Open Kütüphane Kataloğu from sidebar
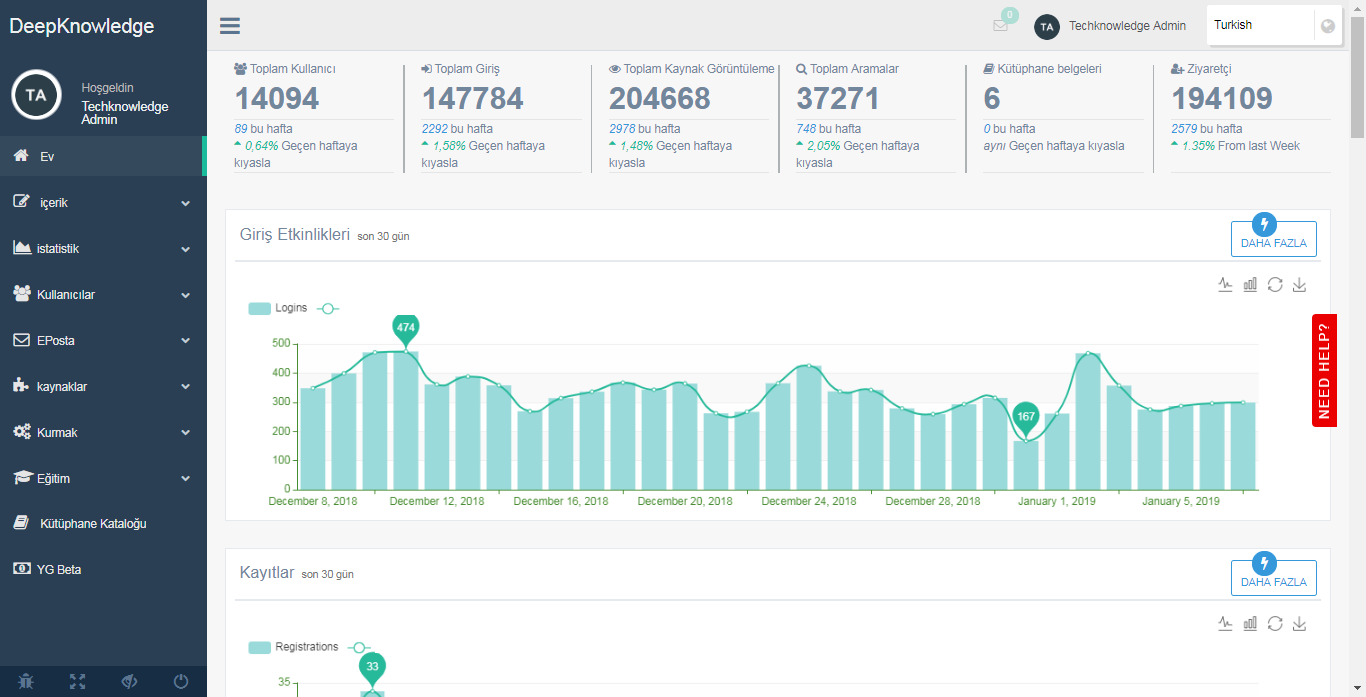This screenshot has height=697, width=1366. click(x=93, y=523)
